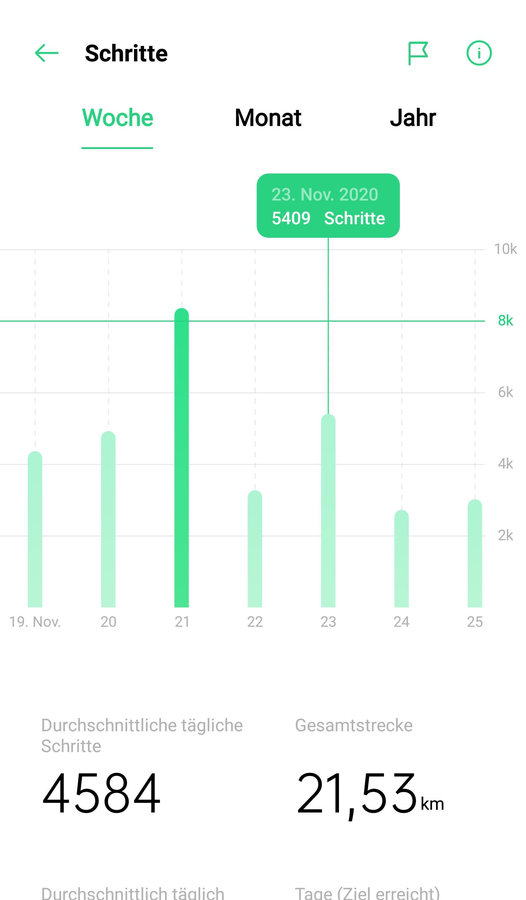Tap the 8k goal line label

pyautogui.click(x=505, y=321)
